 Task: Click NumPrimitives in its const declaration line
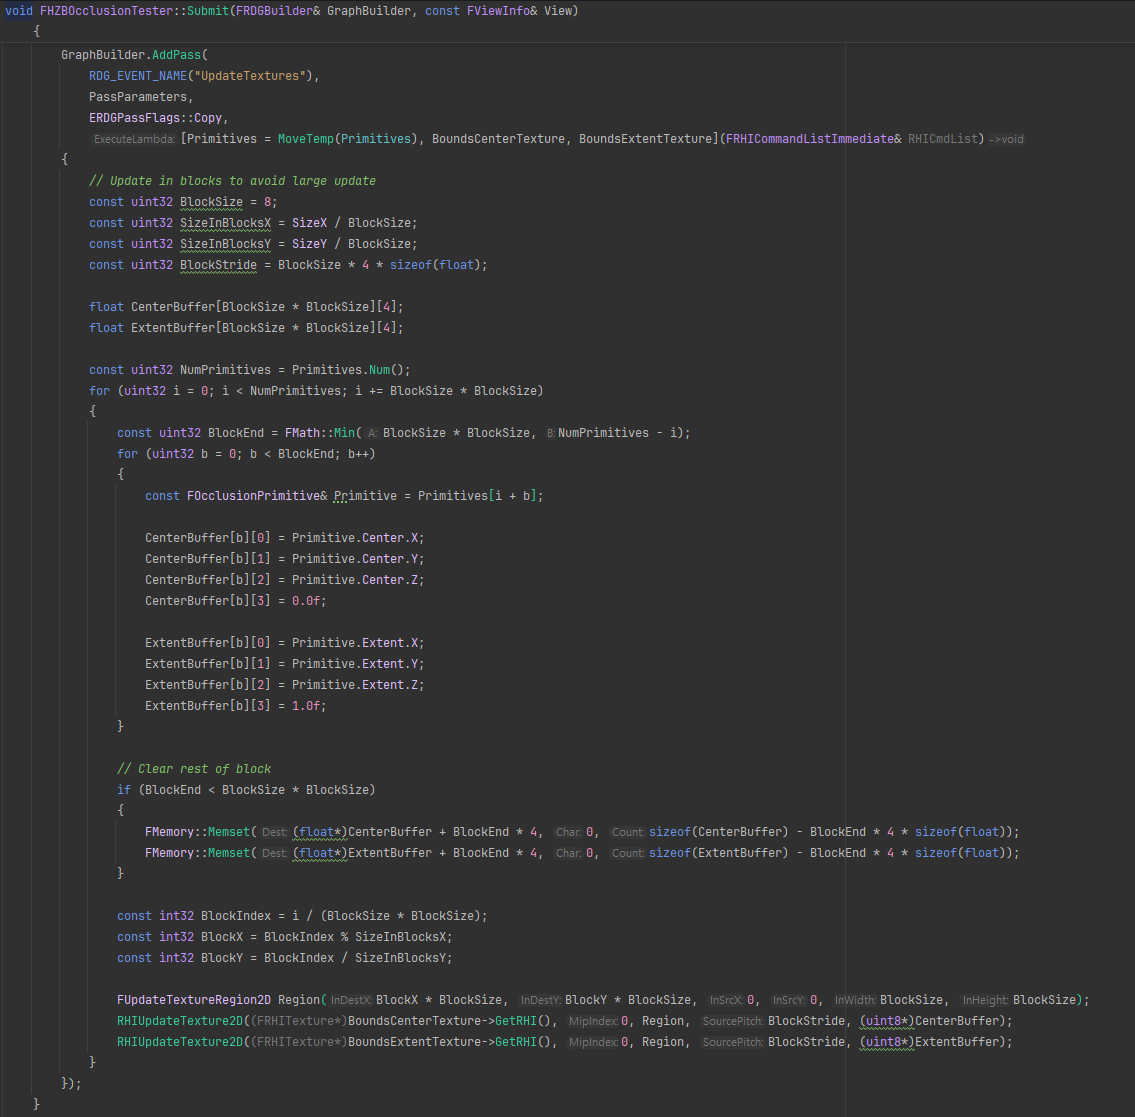pyautogui.click(x=225, y=370)
